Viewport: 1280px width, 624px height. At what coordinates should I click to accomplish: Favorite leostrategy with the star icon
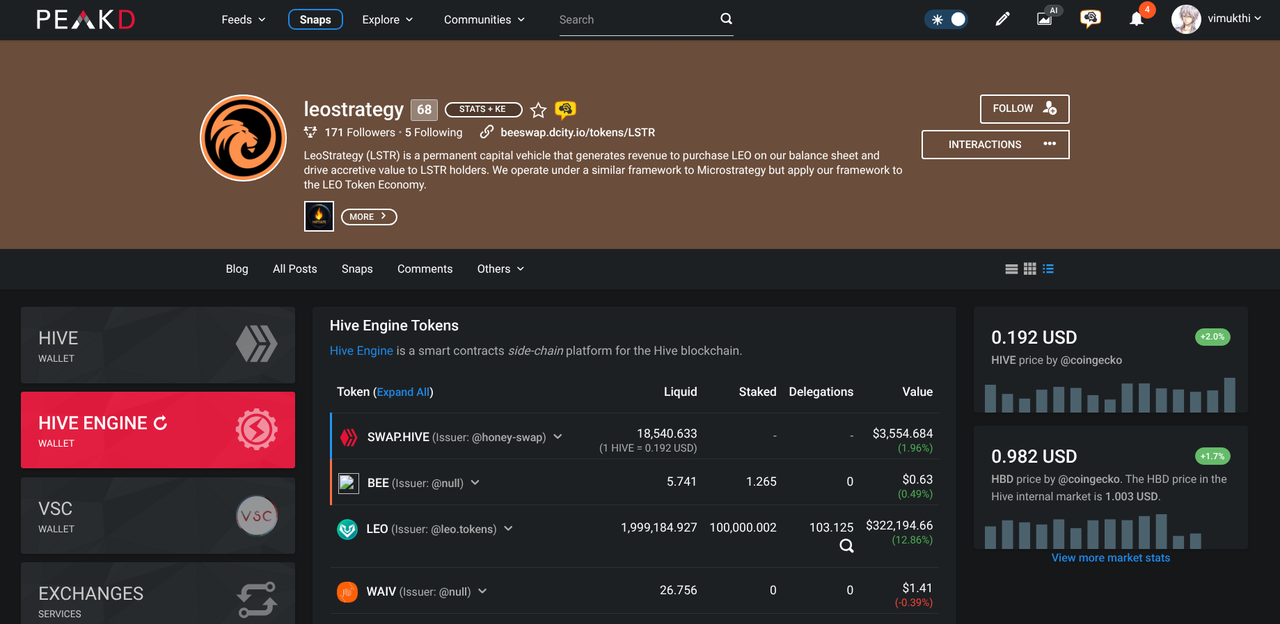(x=538, y=110)
